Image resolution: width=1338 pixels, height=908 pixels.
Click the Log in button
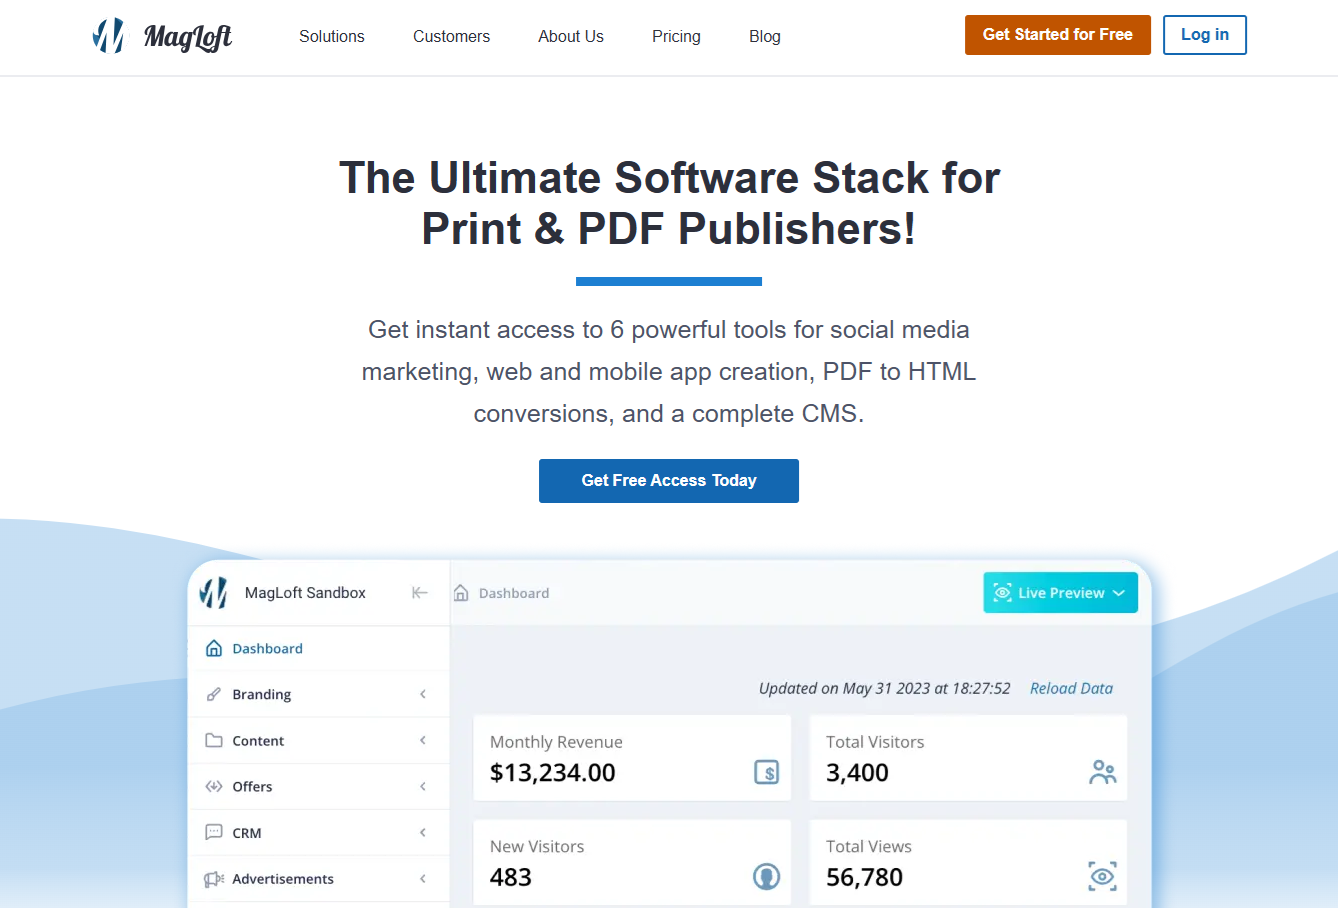(1205, 35)
